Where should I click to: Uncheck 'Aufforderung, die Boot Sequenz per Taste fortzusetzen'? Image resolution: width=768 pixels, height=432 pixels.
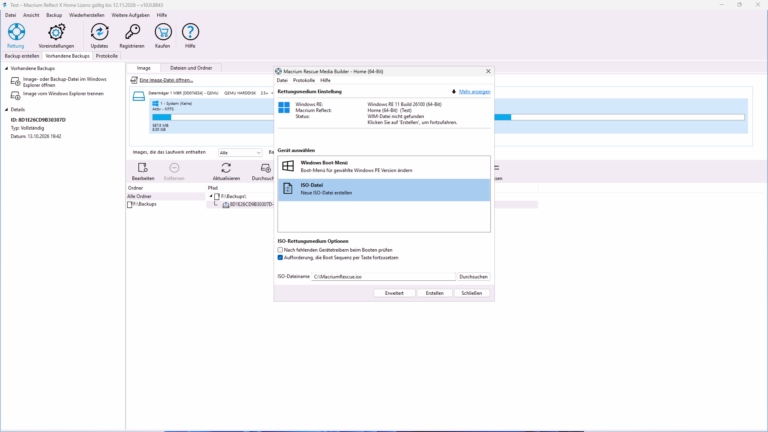(280, 258)
